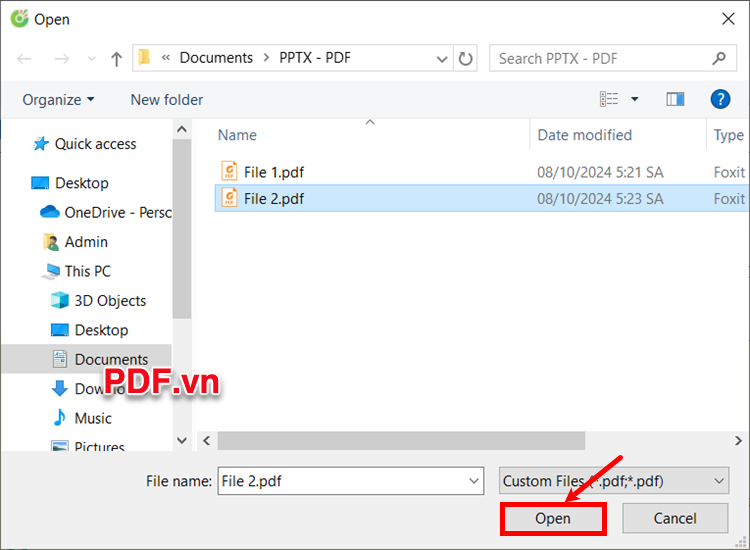The width and height of the screenshot is (750, 550).
Task: Click New folder in toolbar
Action: click(166, 100)
